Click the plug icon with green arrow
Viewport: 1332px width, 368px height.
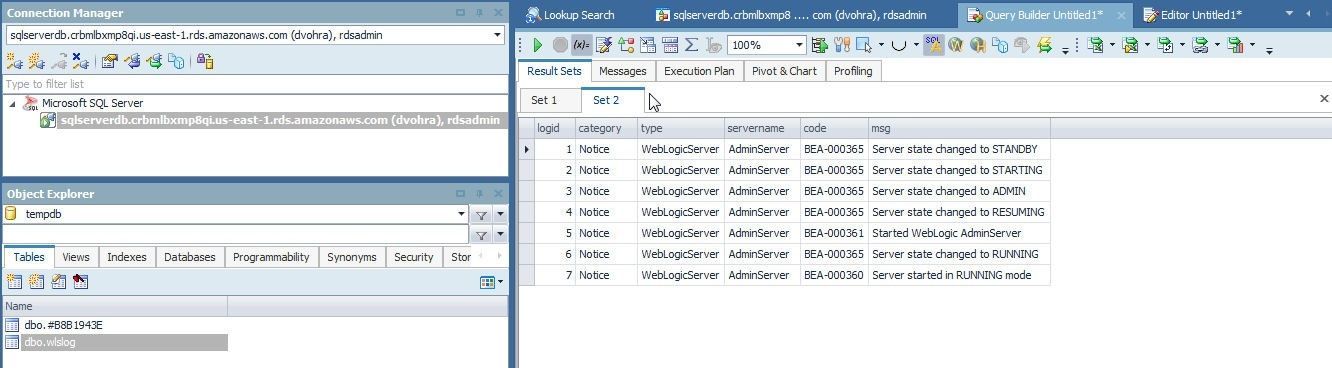pos(154,61)
